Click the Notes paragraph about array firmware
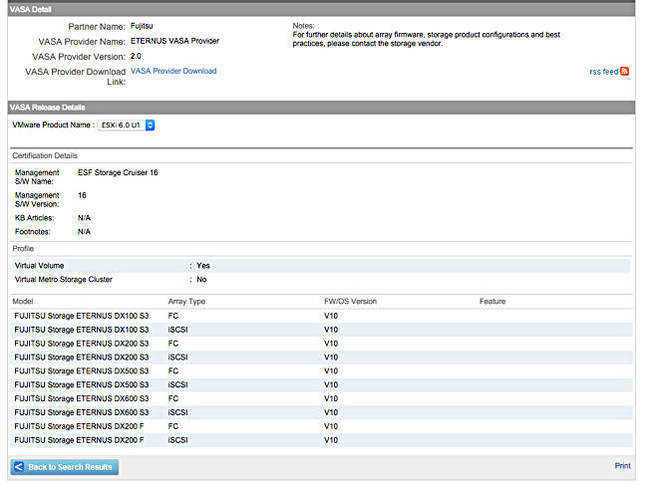 [x=426, y=39]
